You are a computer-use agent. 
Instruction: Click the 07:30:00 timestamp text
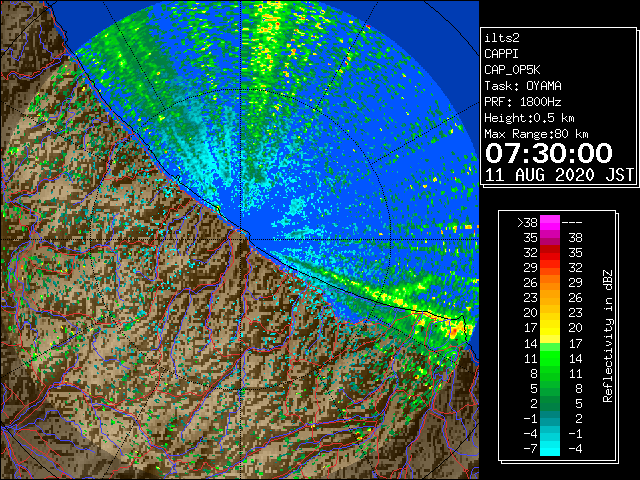click(549, 153)
